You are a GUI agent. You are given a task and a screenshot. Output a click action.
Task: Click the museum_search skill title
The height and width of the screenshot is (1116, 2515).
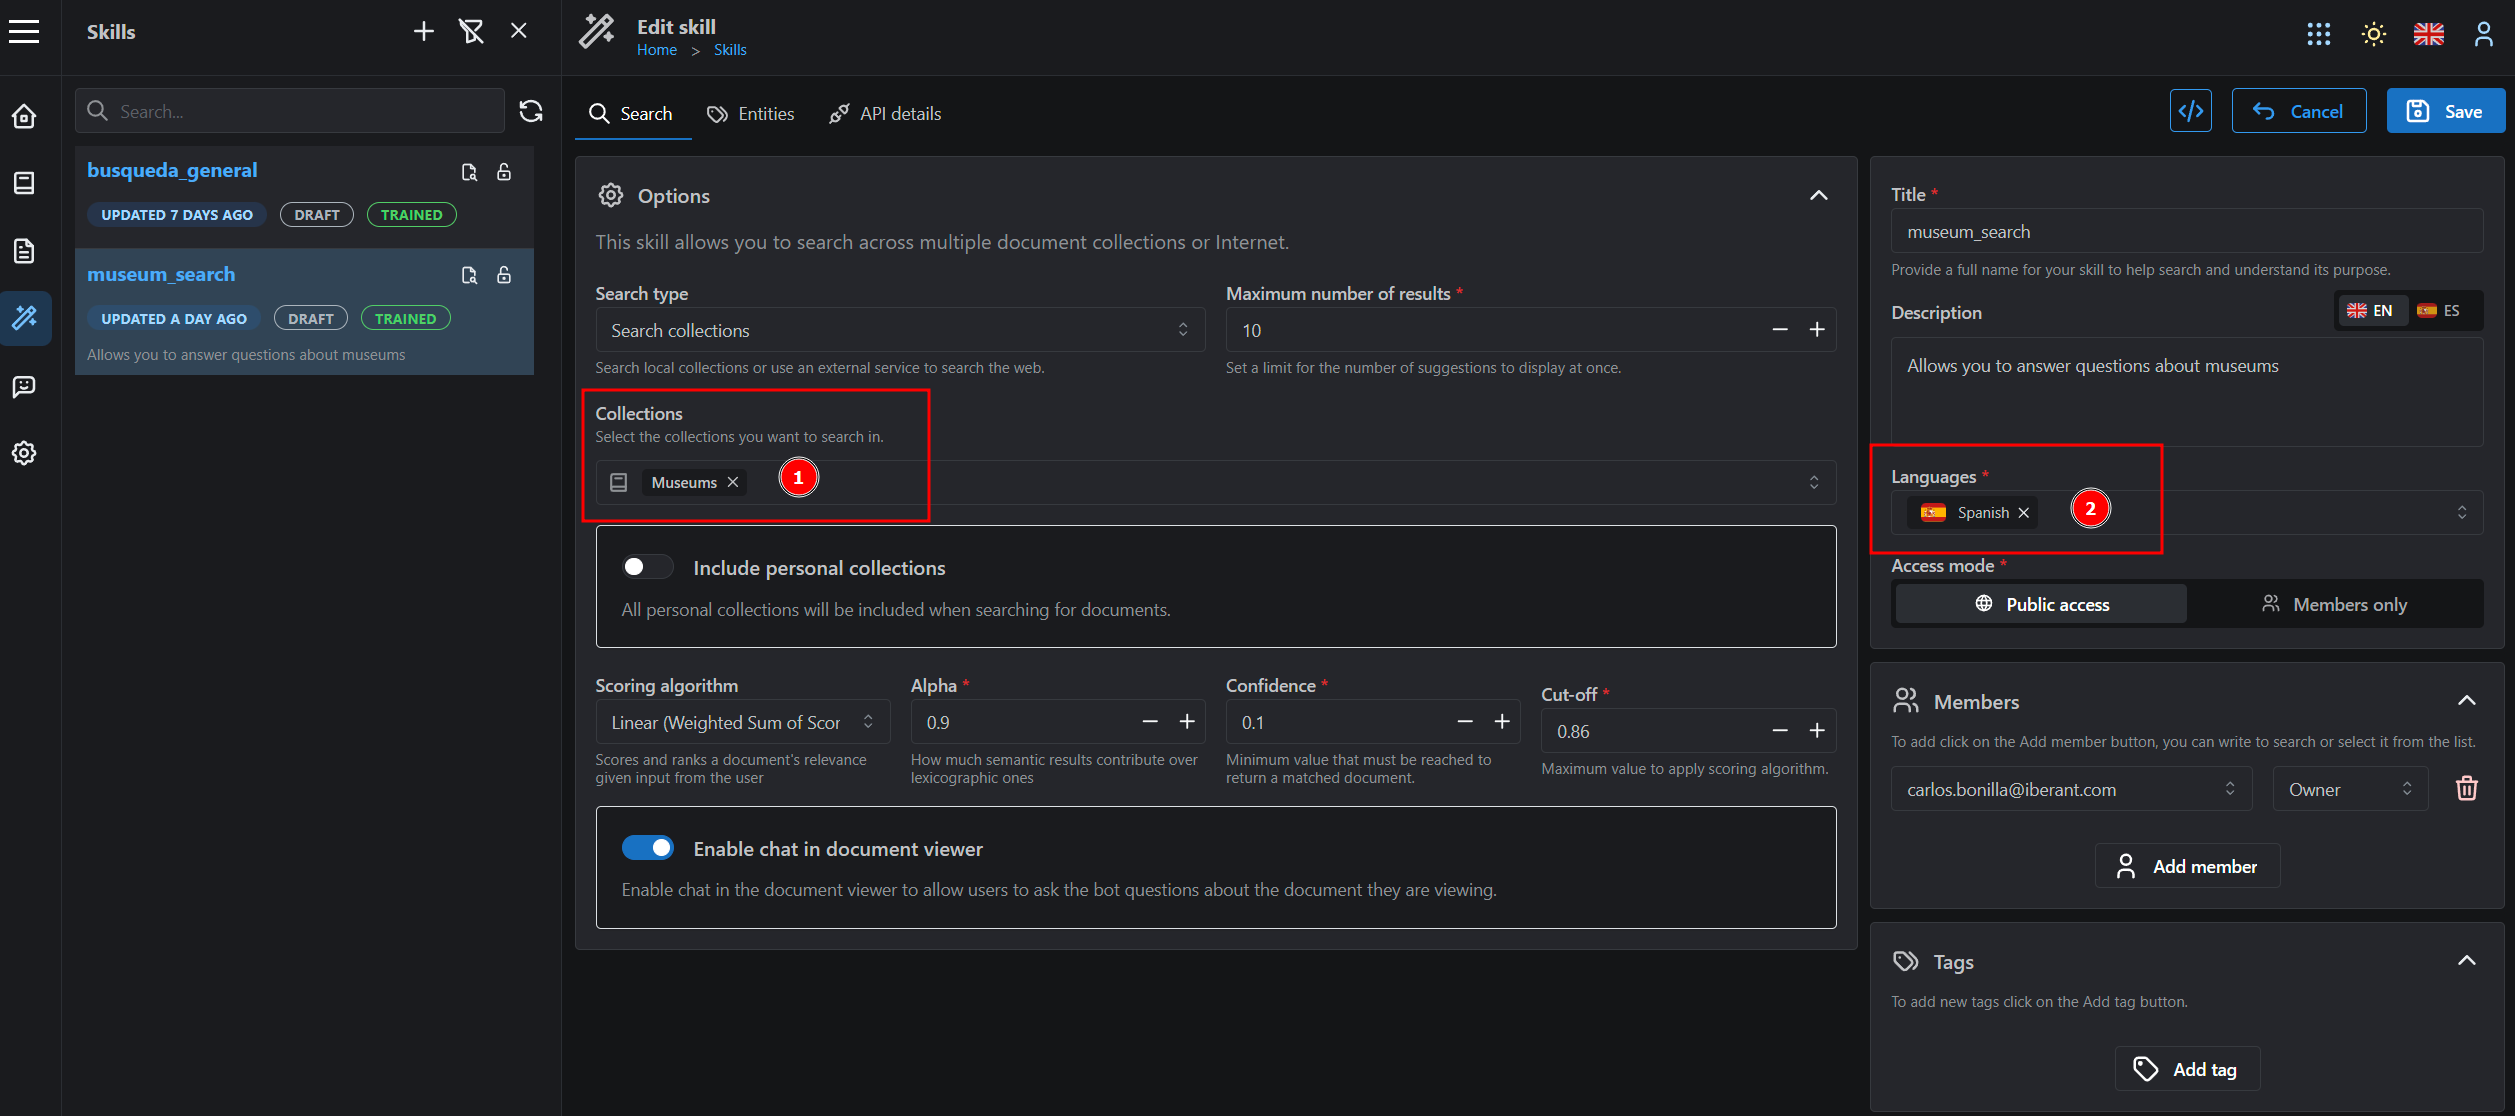(160, 273)
